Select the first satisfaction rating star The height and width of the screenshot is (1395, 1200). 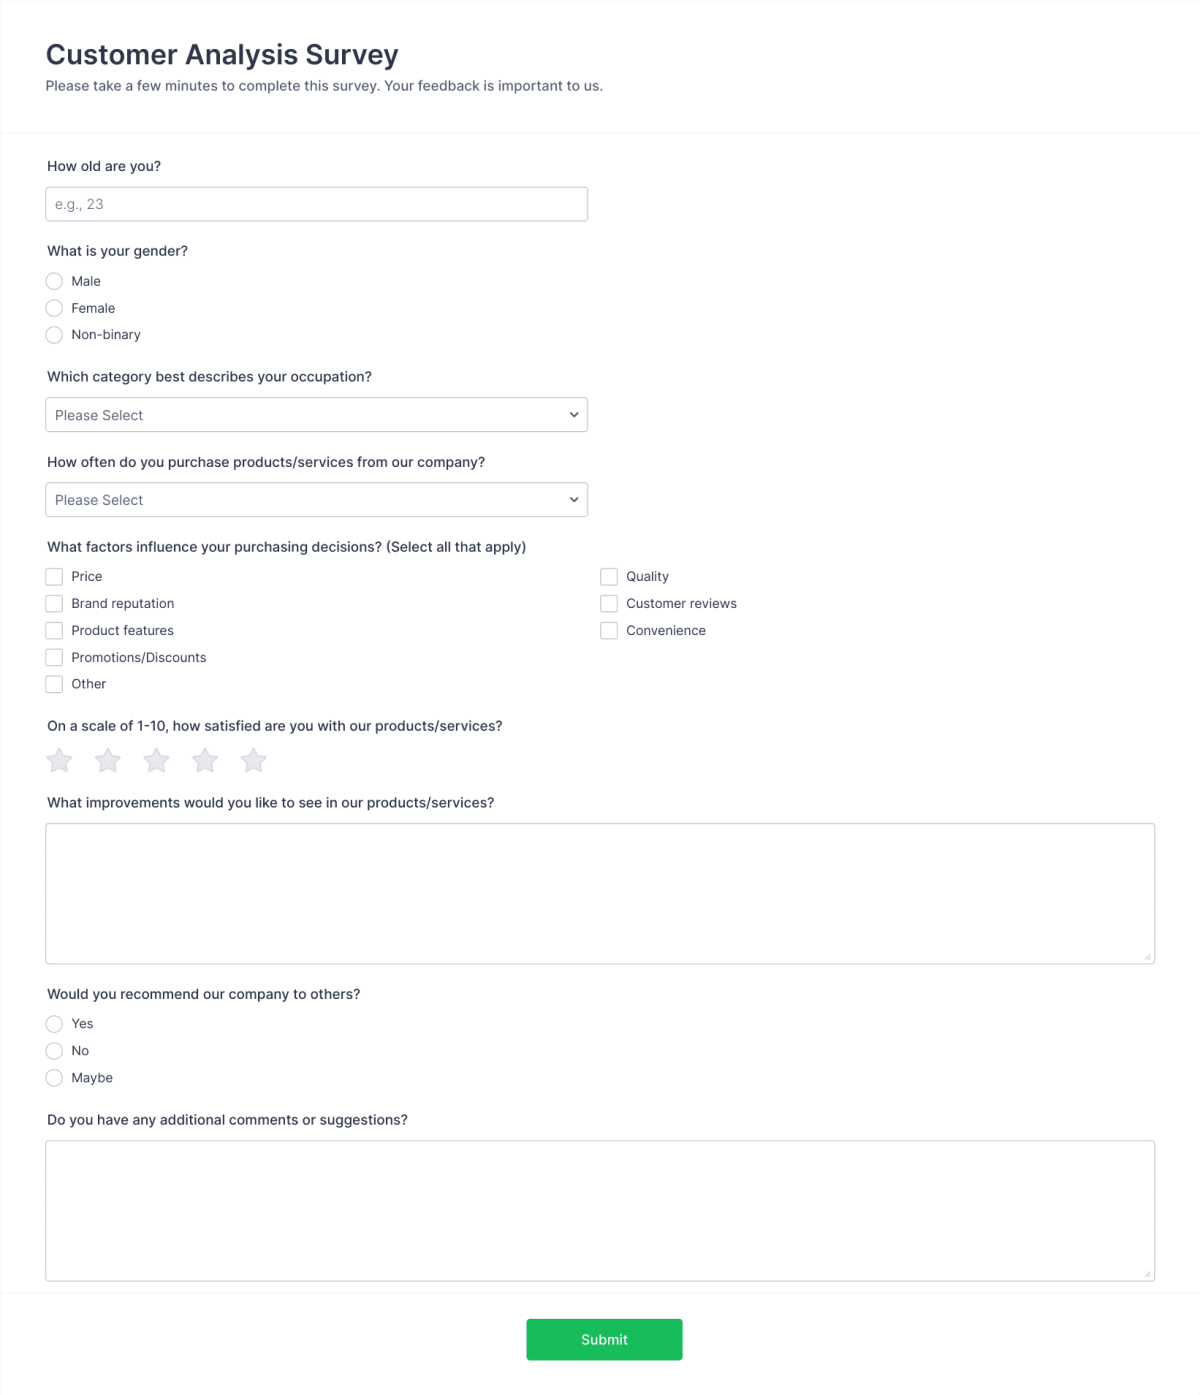[58, 760]
